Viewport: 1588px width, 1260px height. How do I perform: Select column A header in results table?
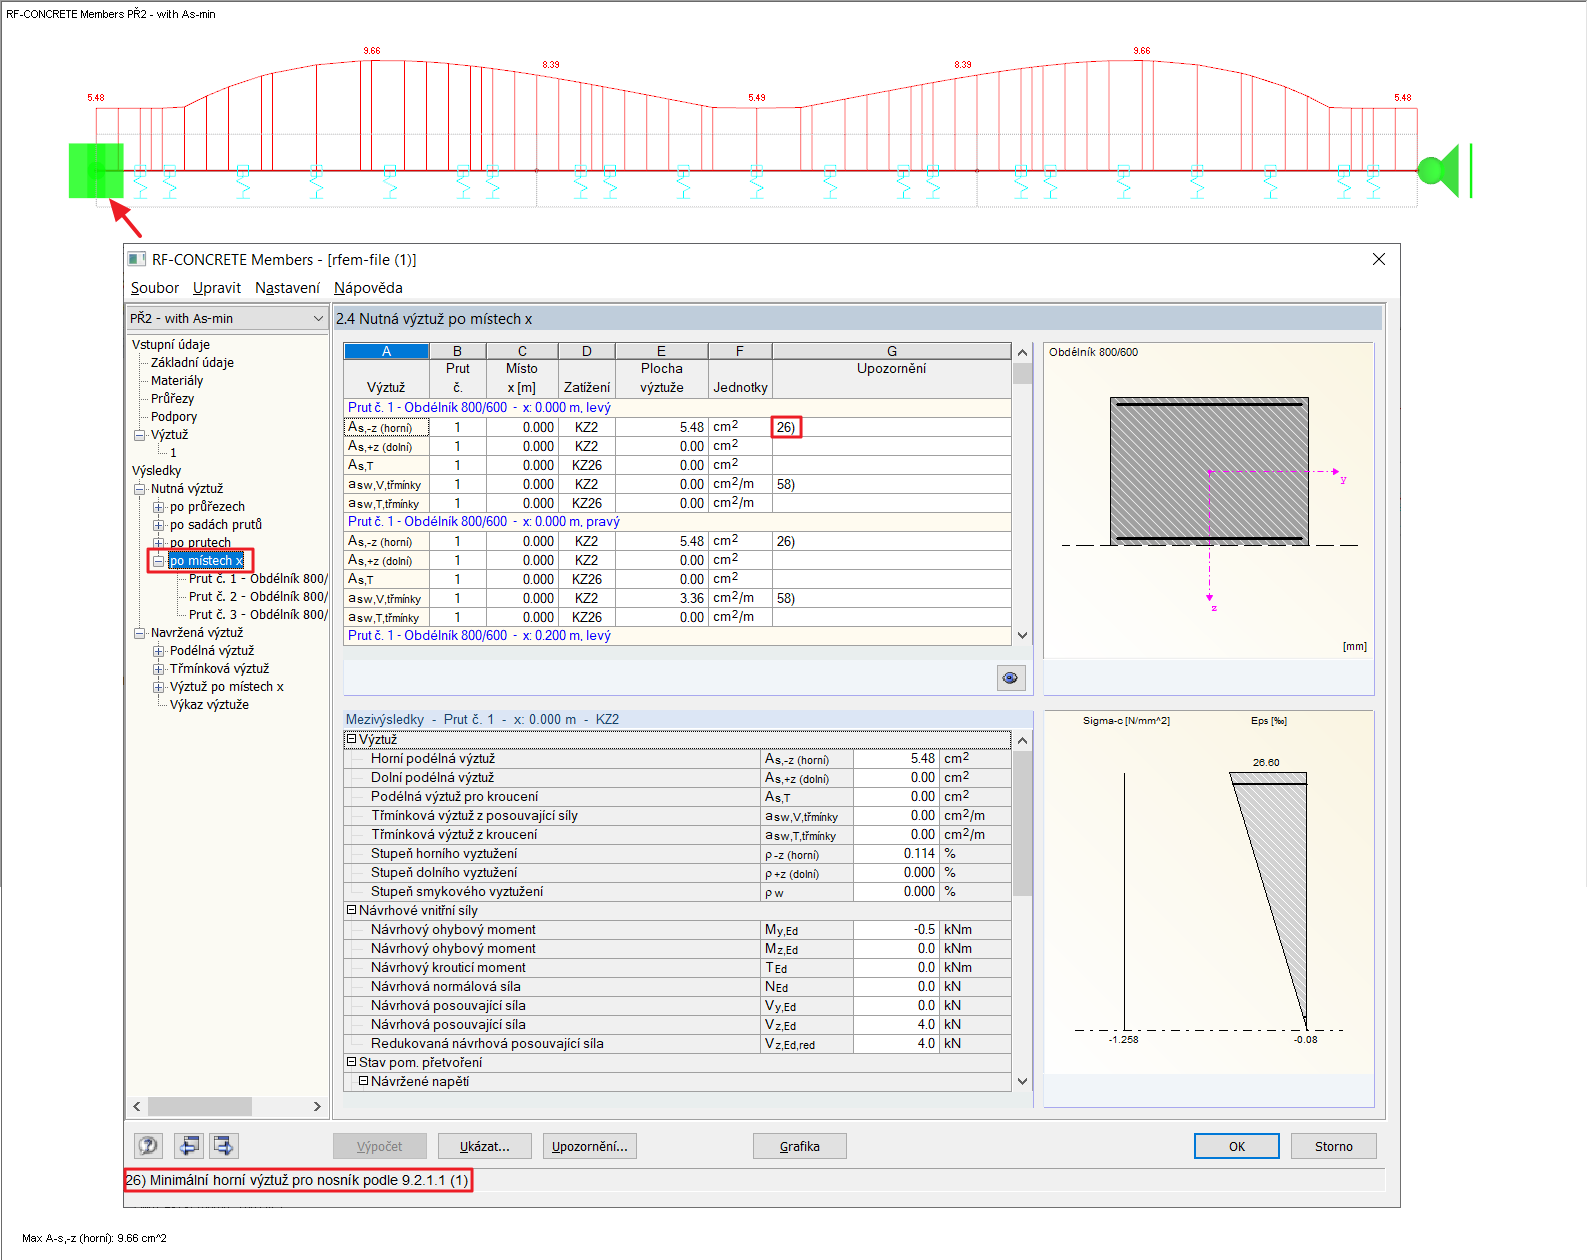386,351
